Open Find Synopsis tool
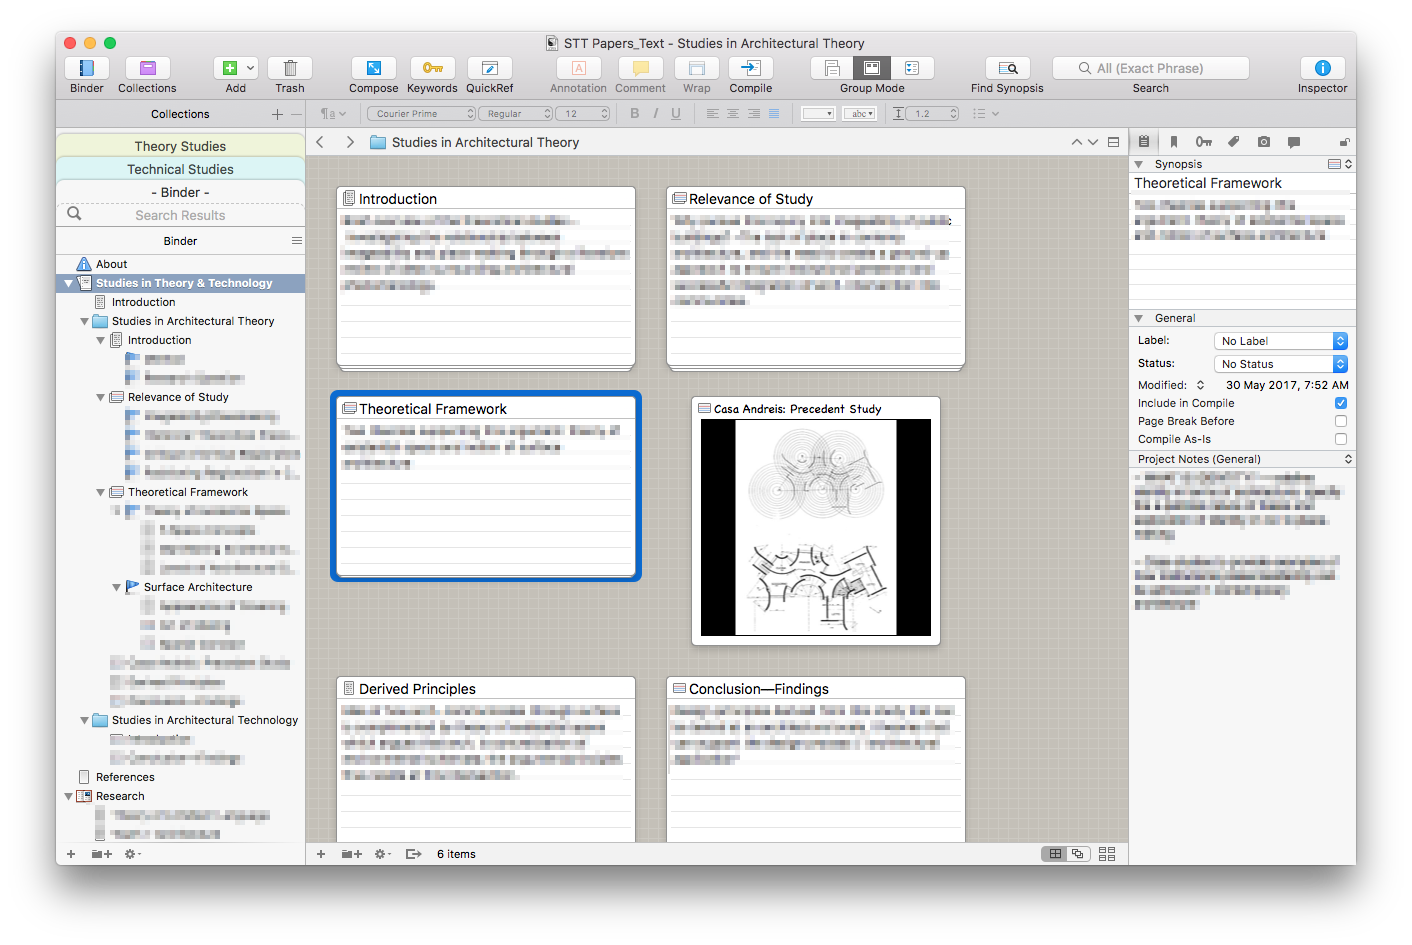 coord(1007,68)
